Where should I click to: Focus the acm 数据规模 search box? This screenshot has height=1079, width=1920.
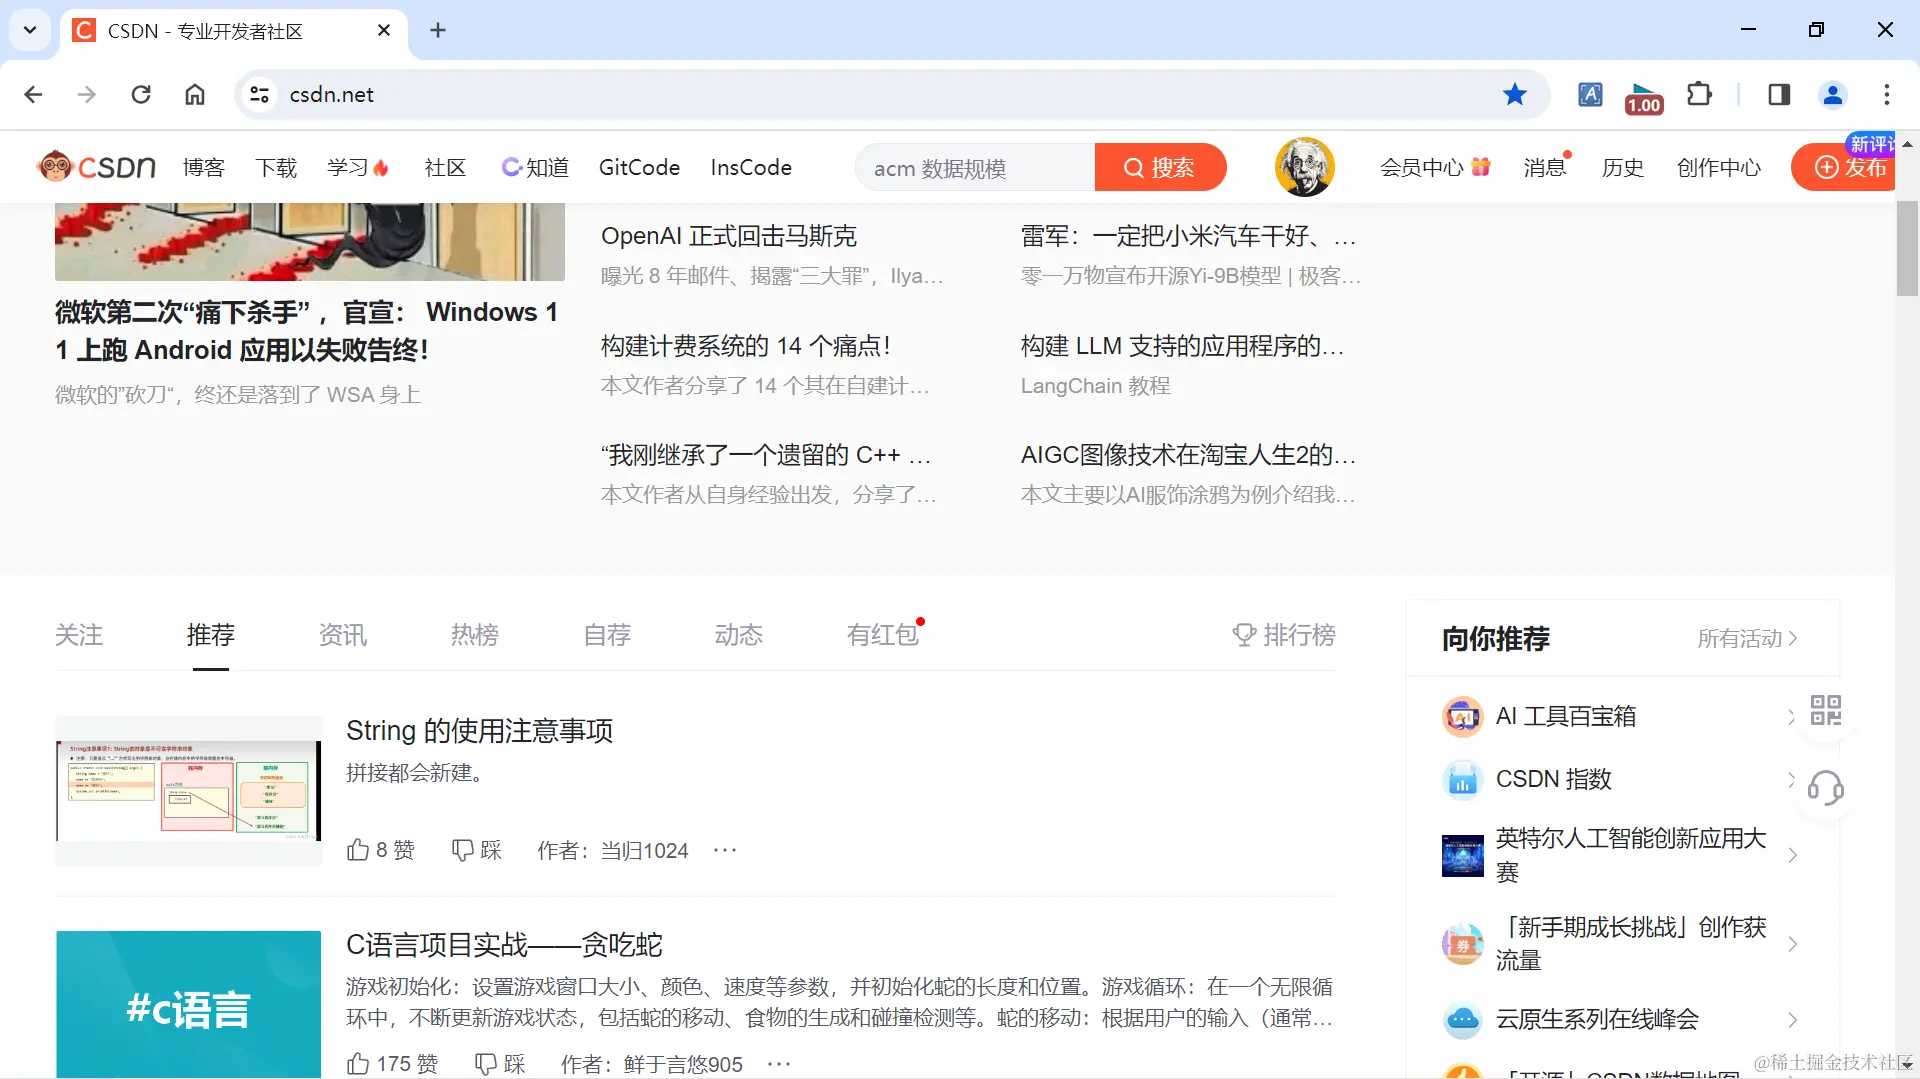click(976, 167)
